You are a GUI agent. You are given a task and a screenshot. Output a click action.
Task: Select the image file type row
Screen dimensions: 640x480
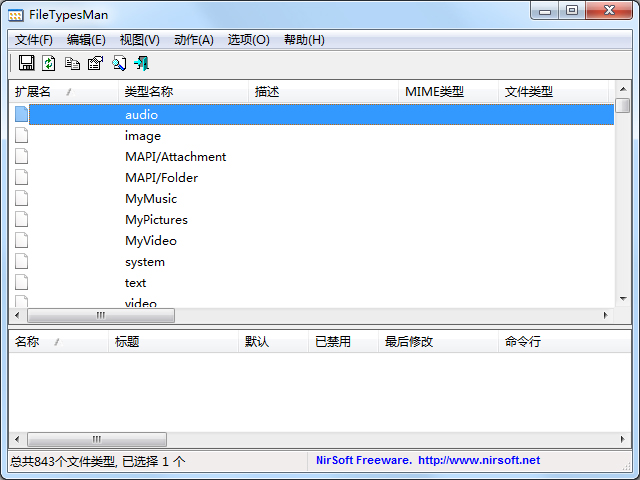[311, 135]
